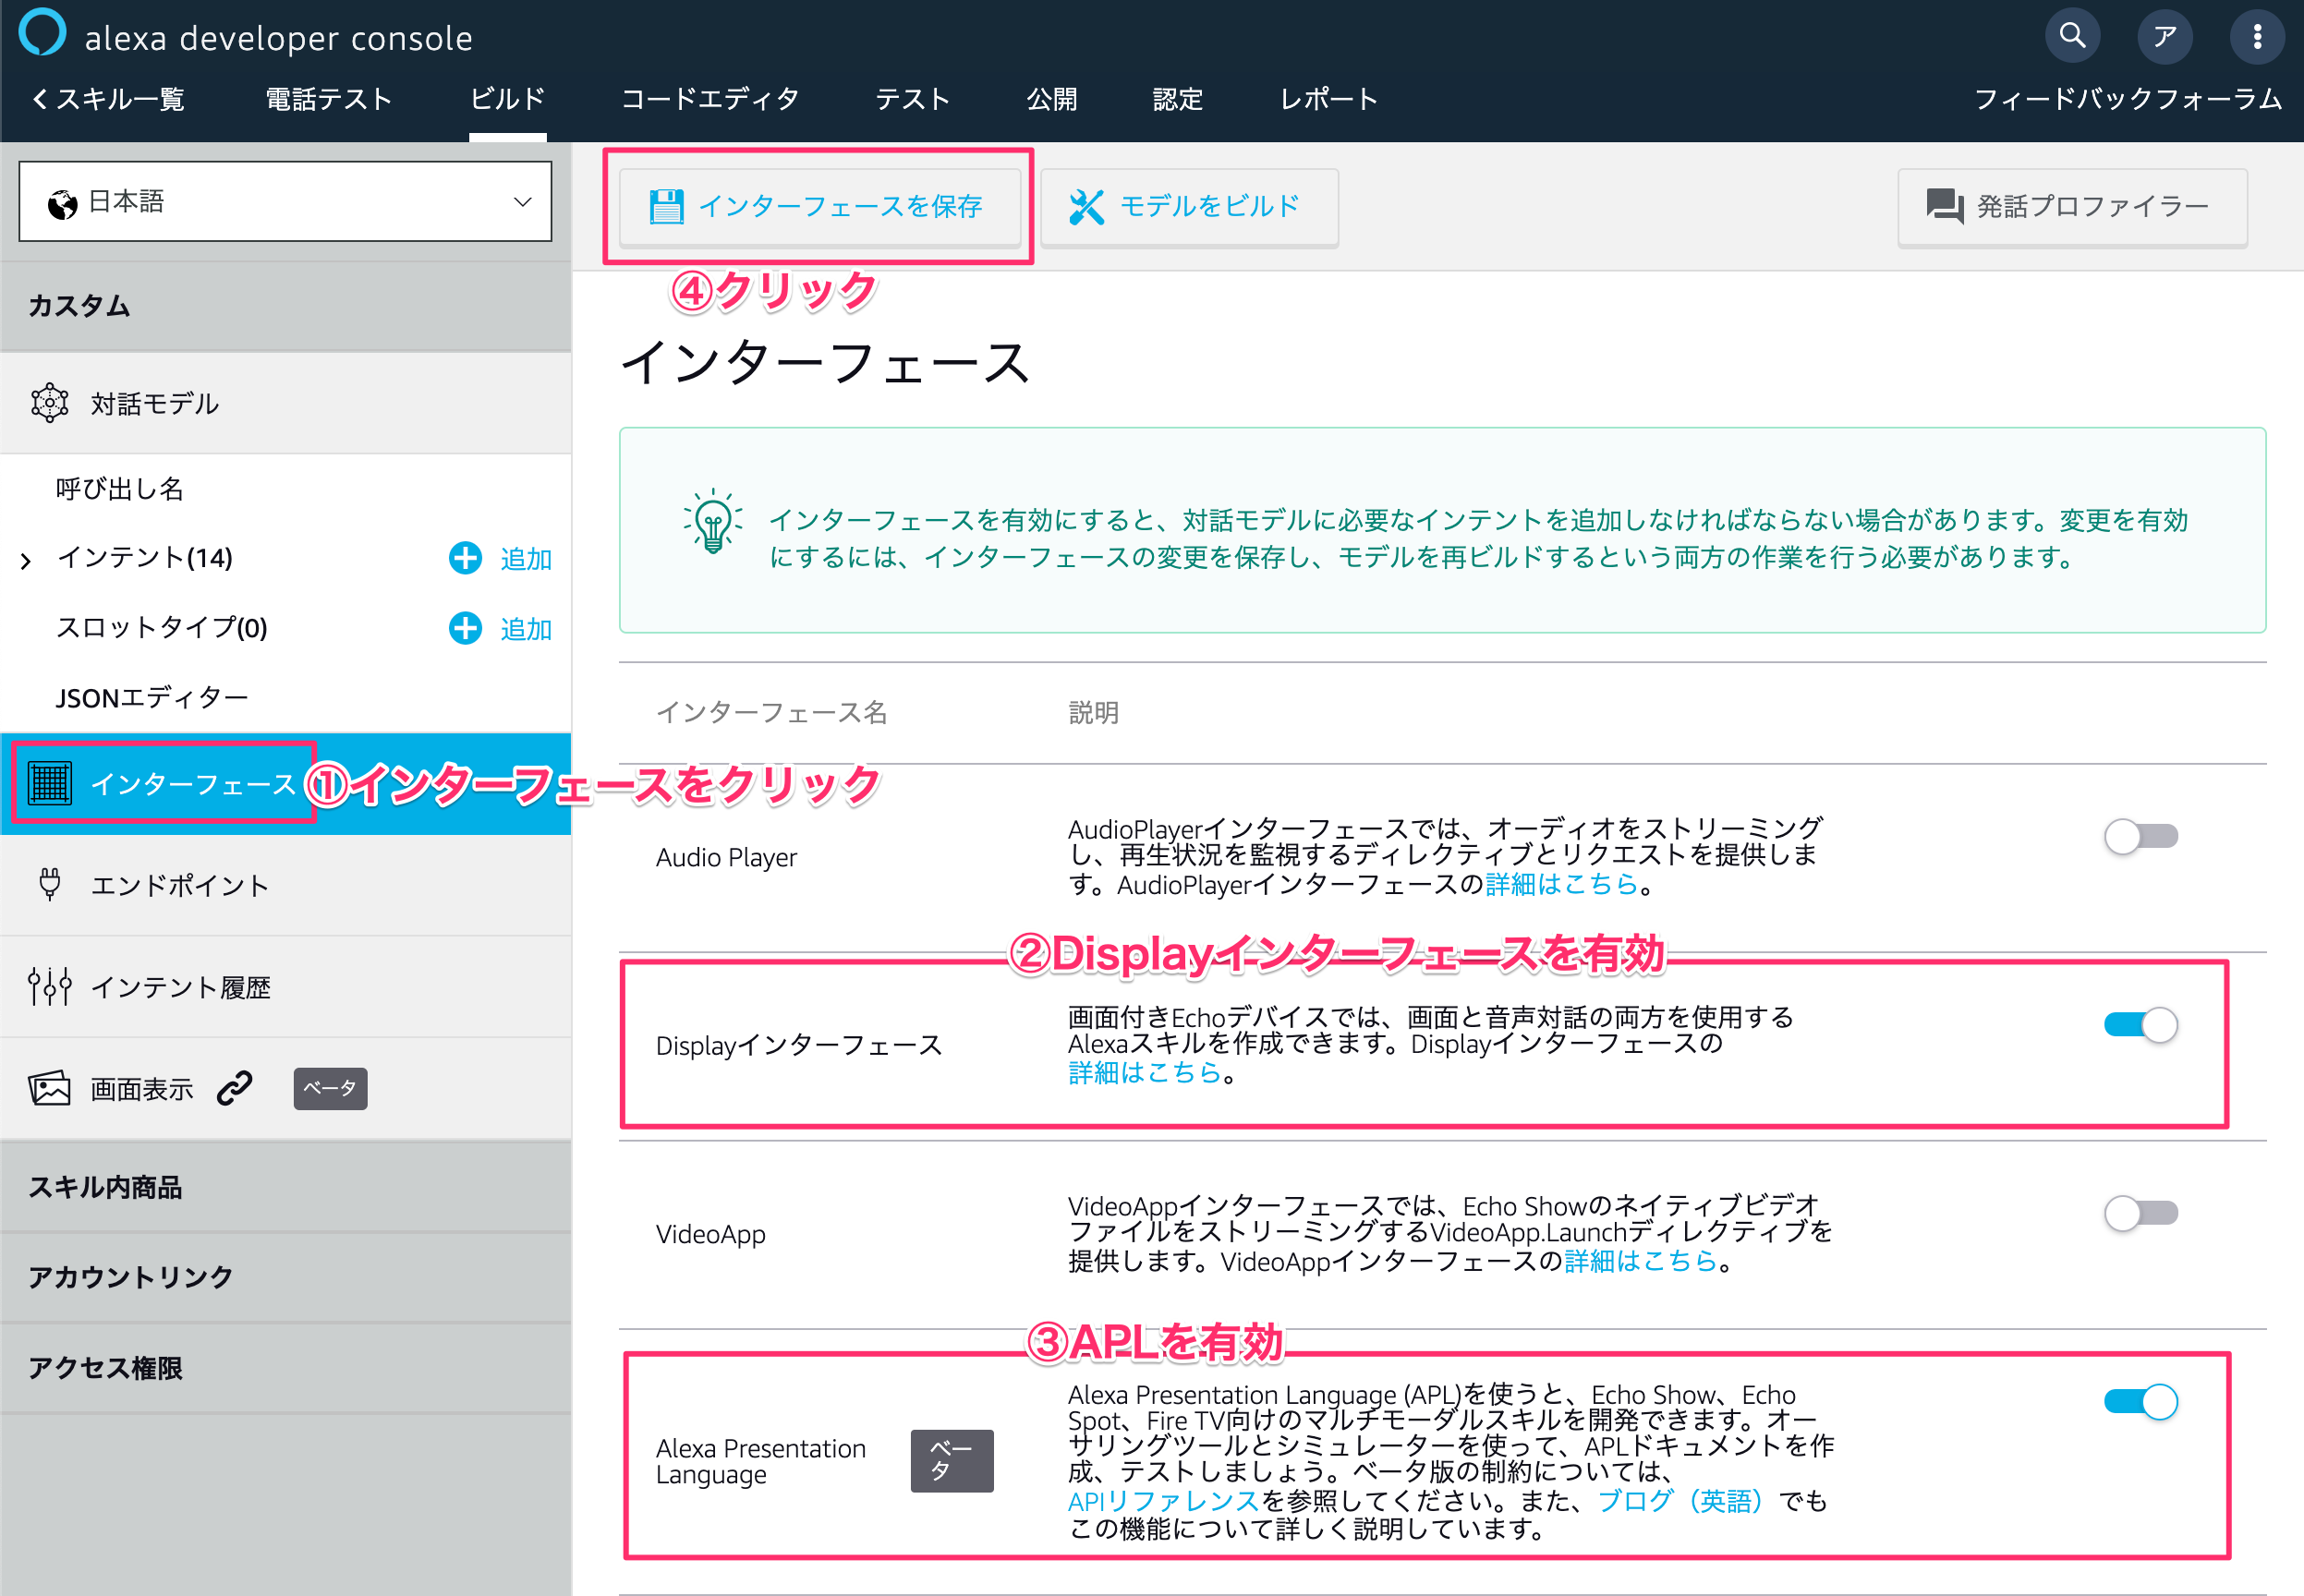Screen dimensions: 2304x1596
Task: Open the three-dot more options menu
Action: coord(2256,37)
